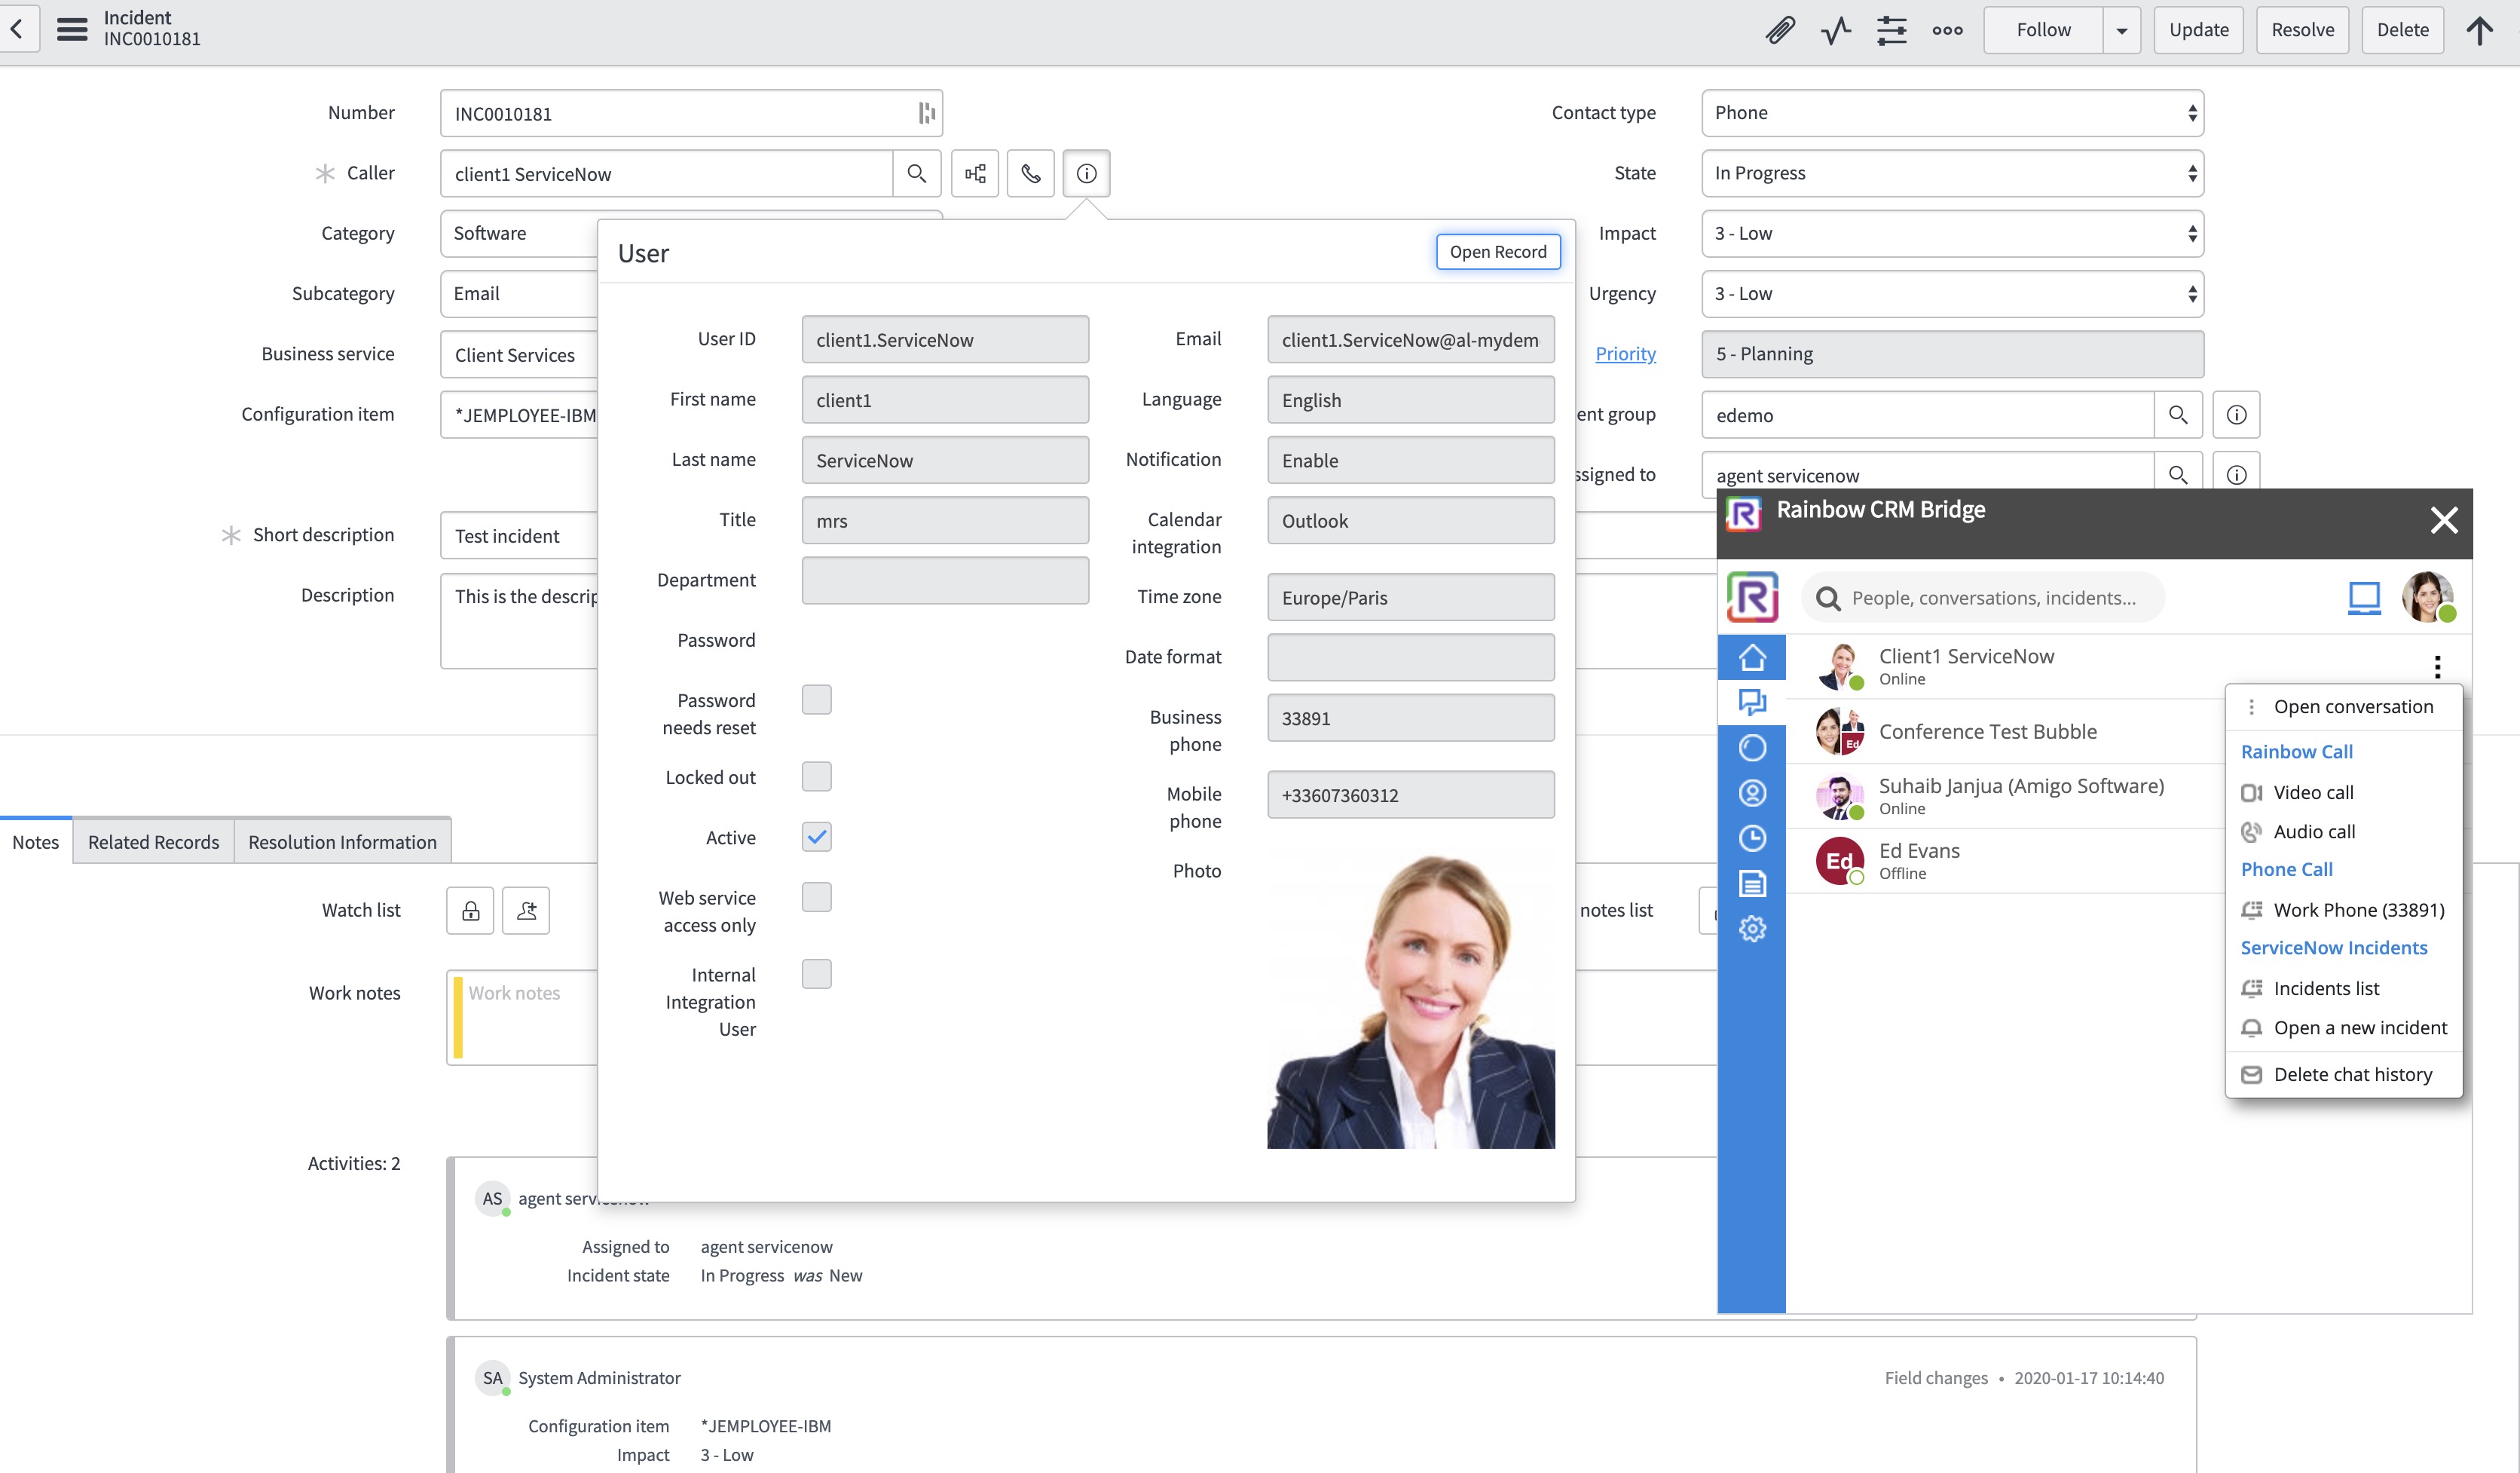
Task: Open Rainbow settings gear in sidebar
Action: click(1752, 929)
